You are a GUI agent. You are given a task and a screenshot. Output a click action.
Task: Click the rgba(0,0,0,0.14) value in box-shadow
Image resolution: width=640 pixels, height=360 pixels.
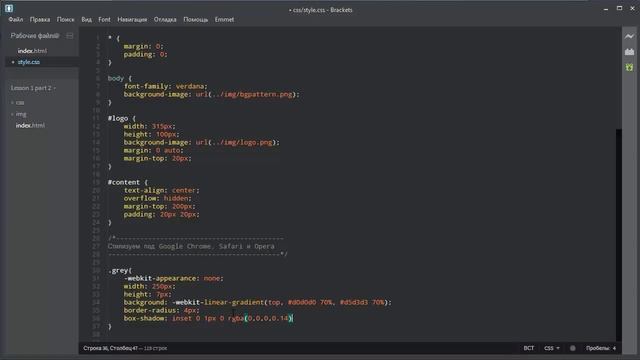[x=260, y=318]
